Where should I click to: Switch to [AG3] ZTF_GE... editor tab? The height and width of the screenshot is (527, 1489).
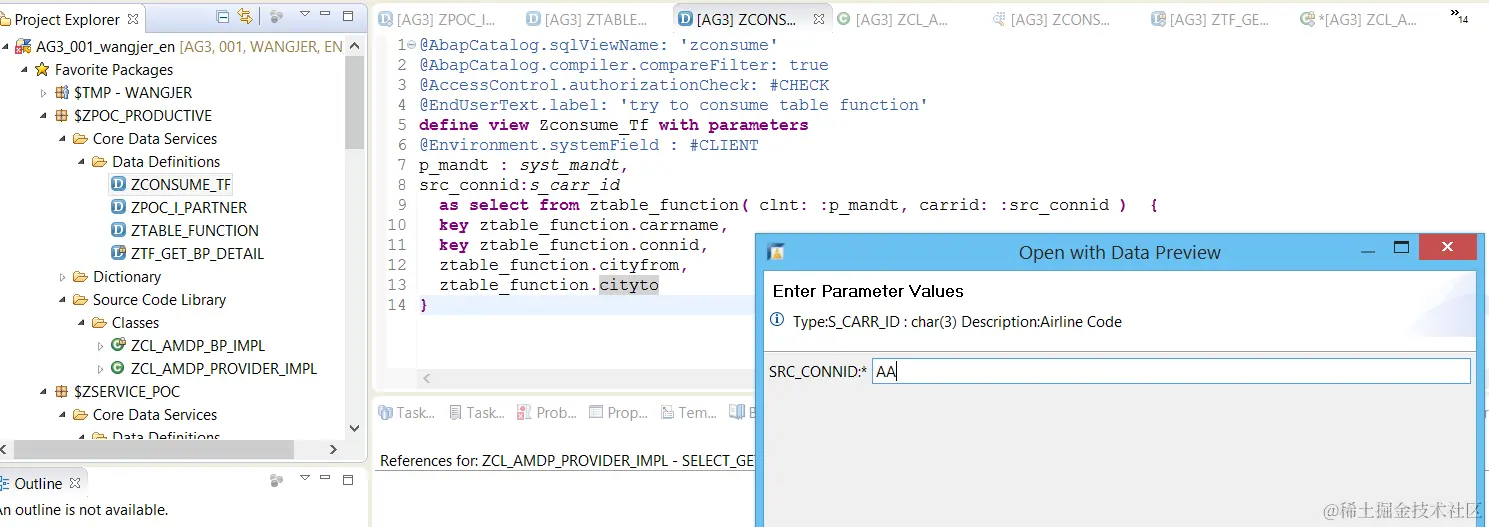pos(1211,19)
